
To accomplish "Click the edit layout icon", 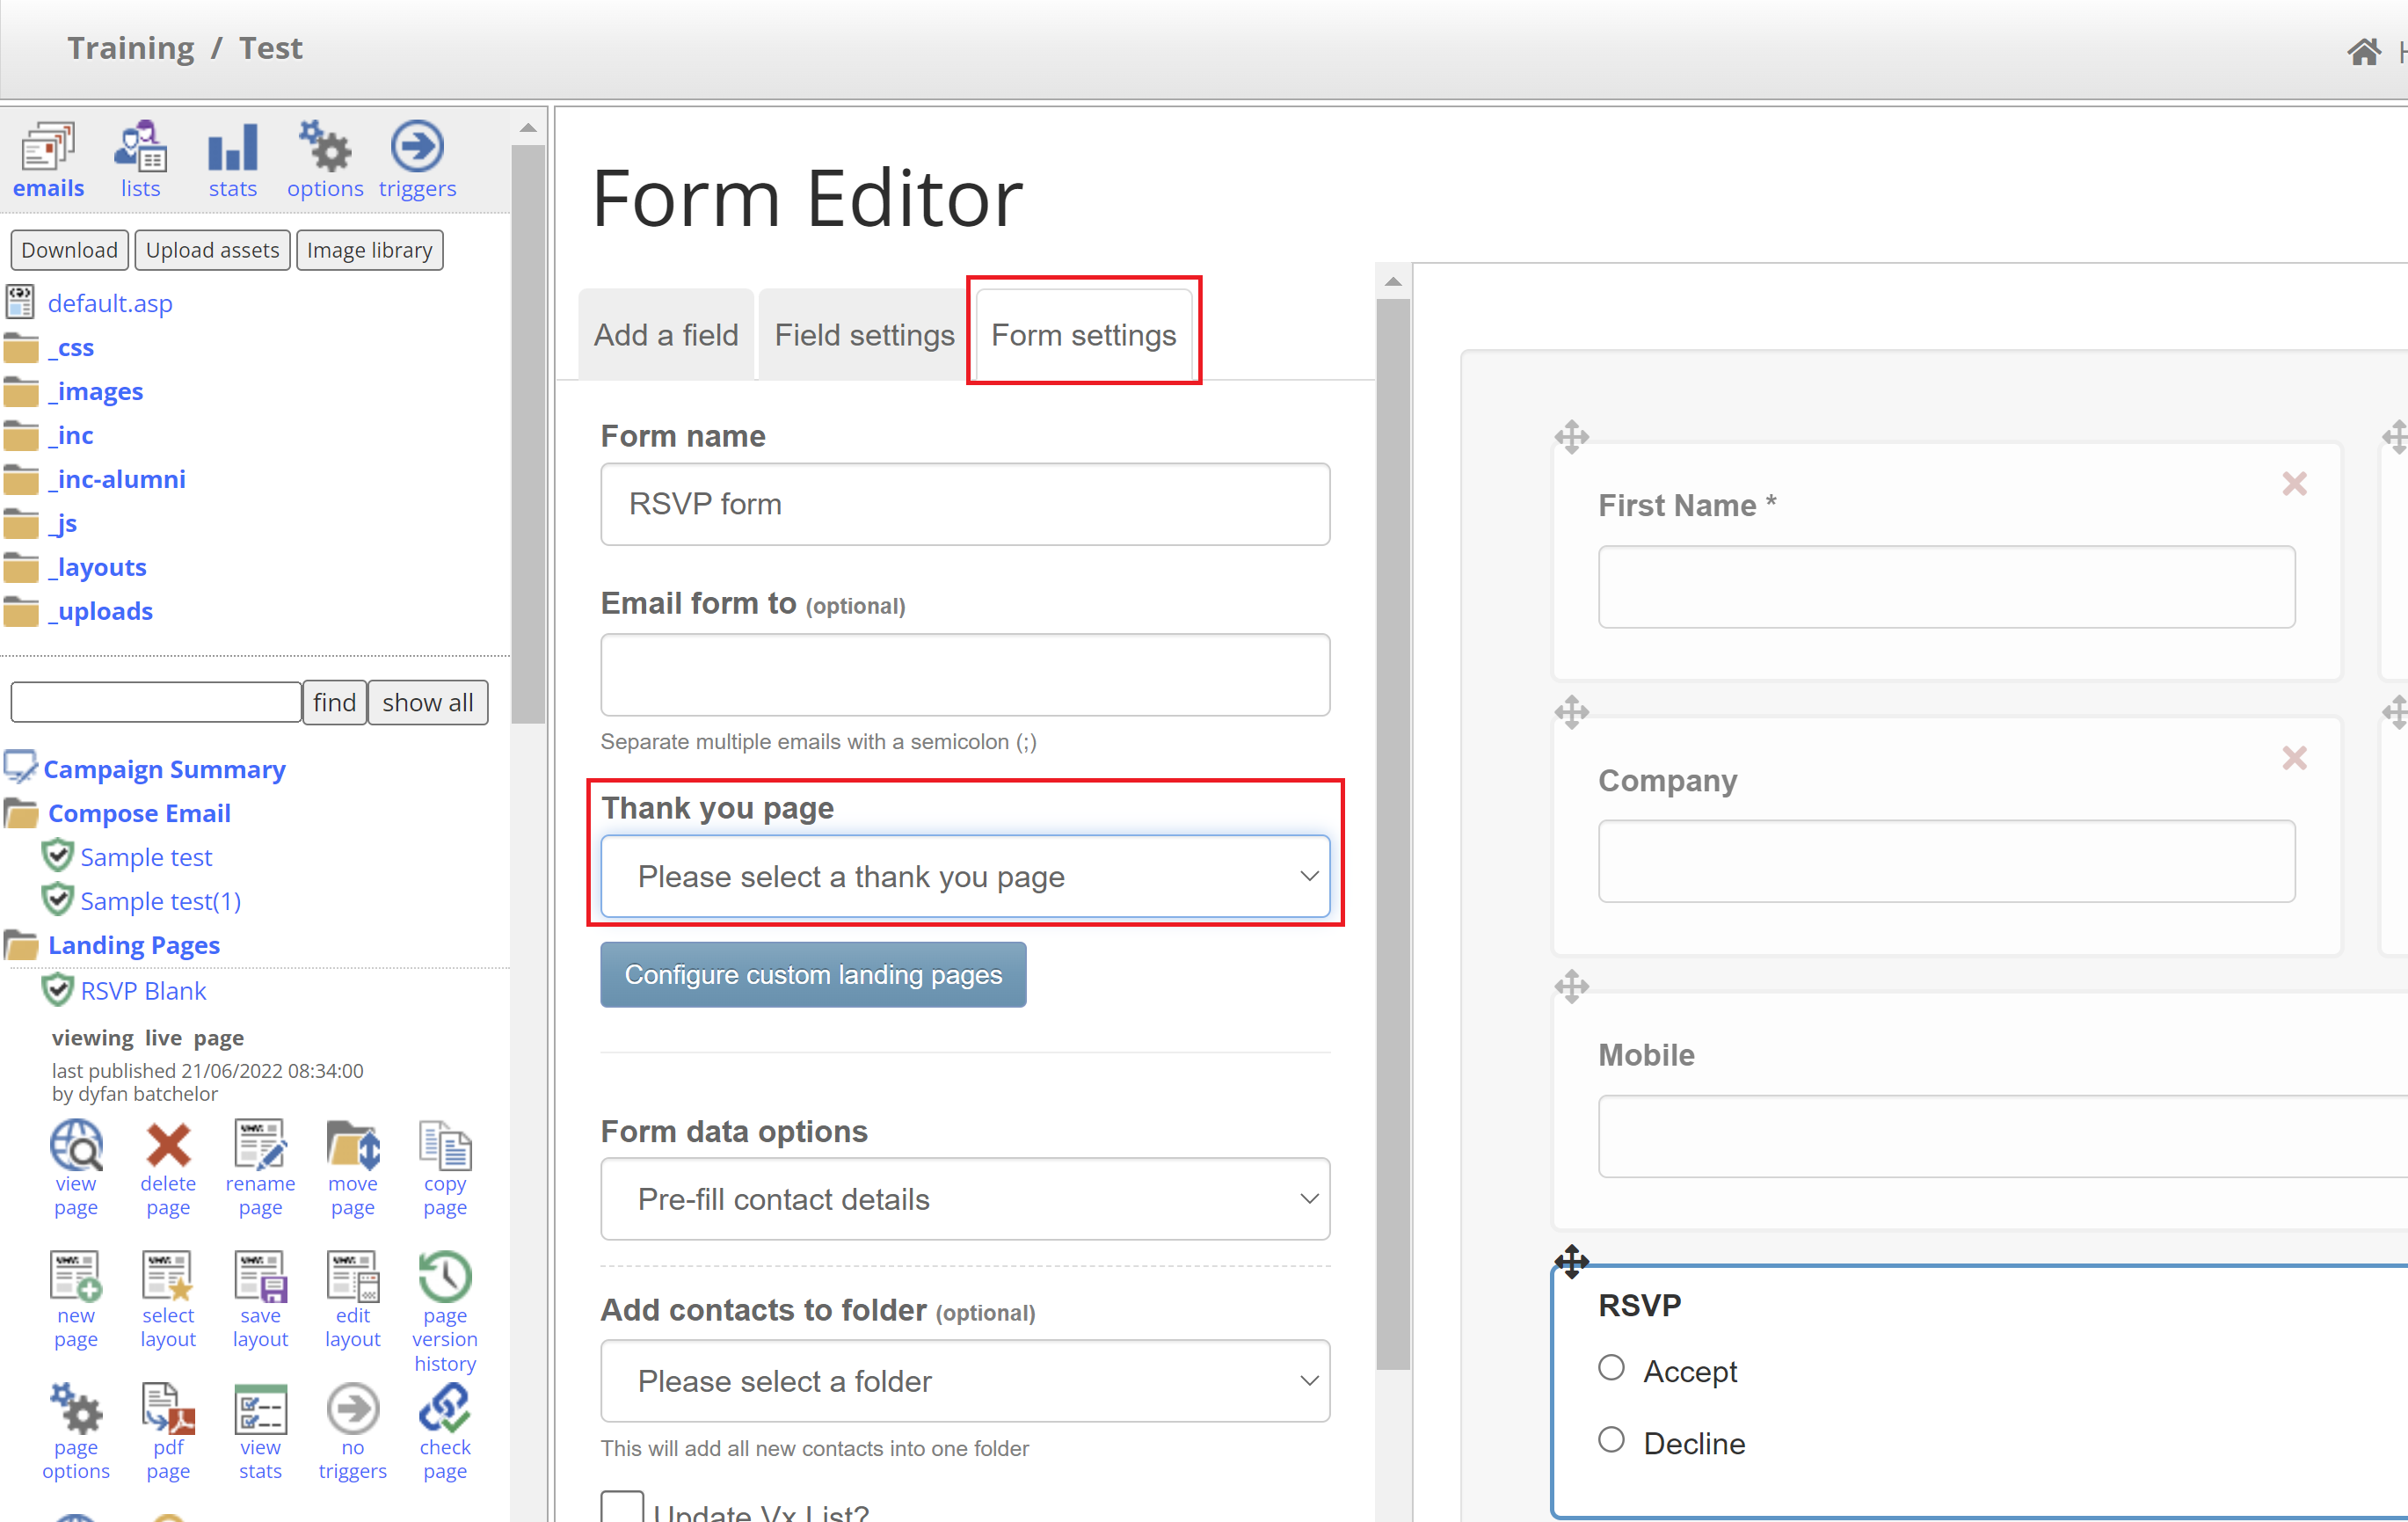I will pyautogui.click(x=353, y=1277).
